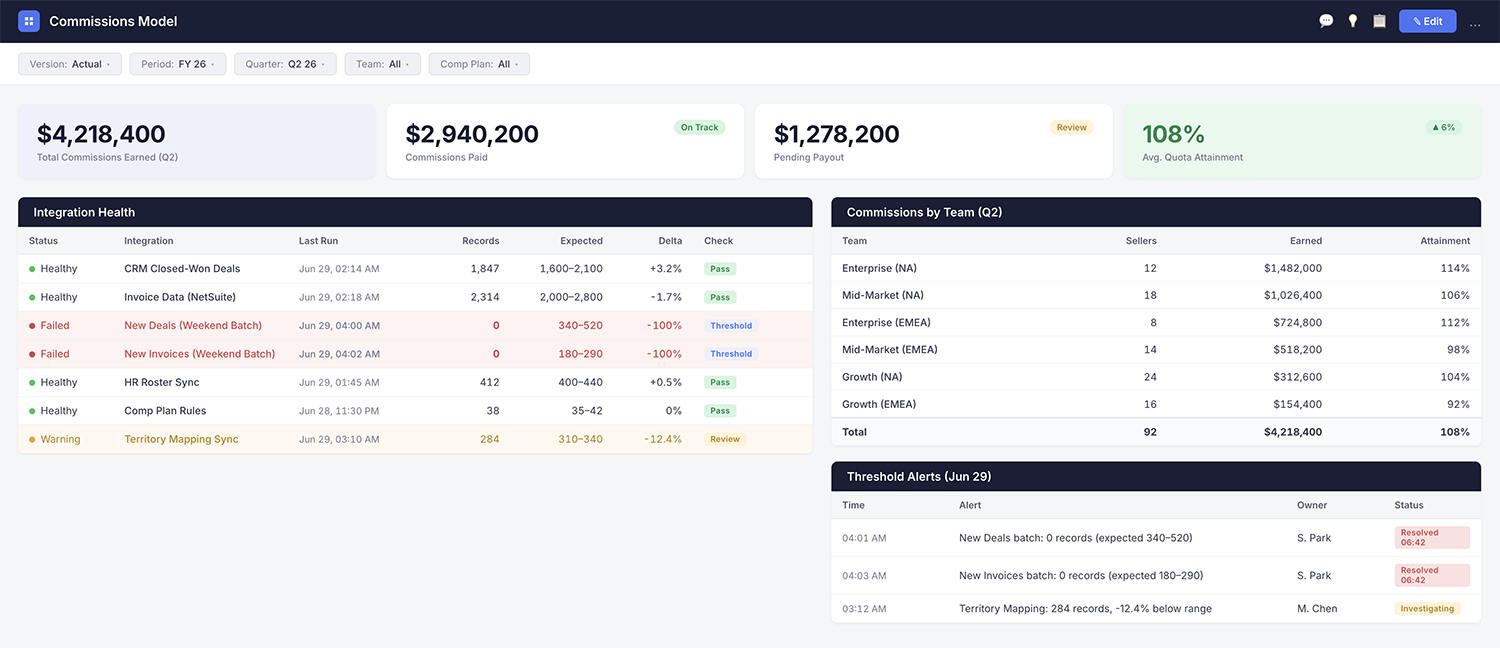Click Resolved 06:42 badge for New Invoices alert

1432,575
